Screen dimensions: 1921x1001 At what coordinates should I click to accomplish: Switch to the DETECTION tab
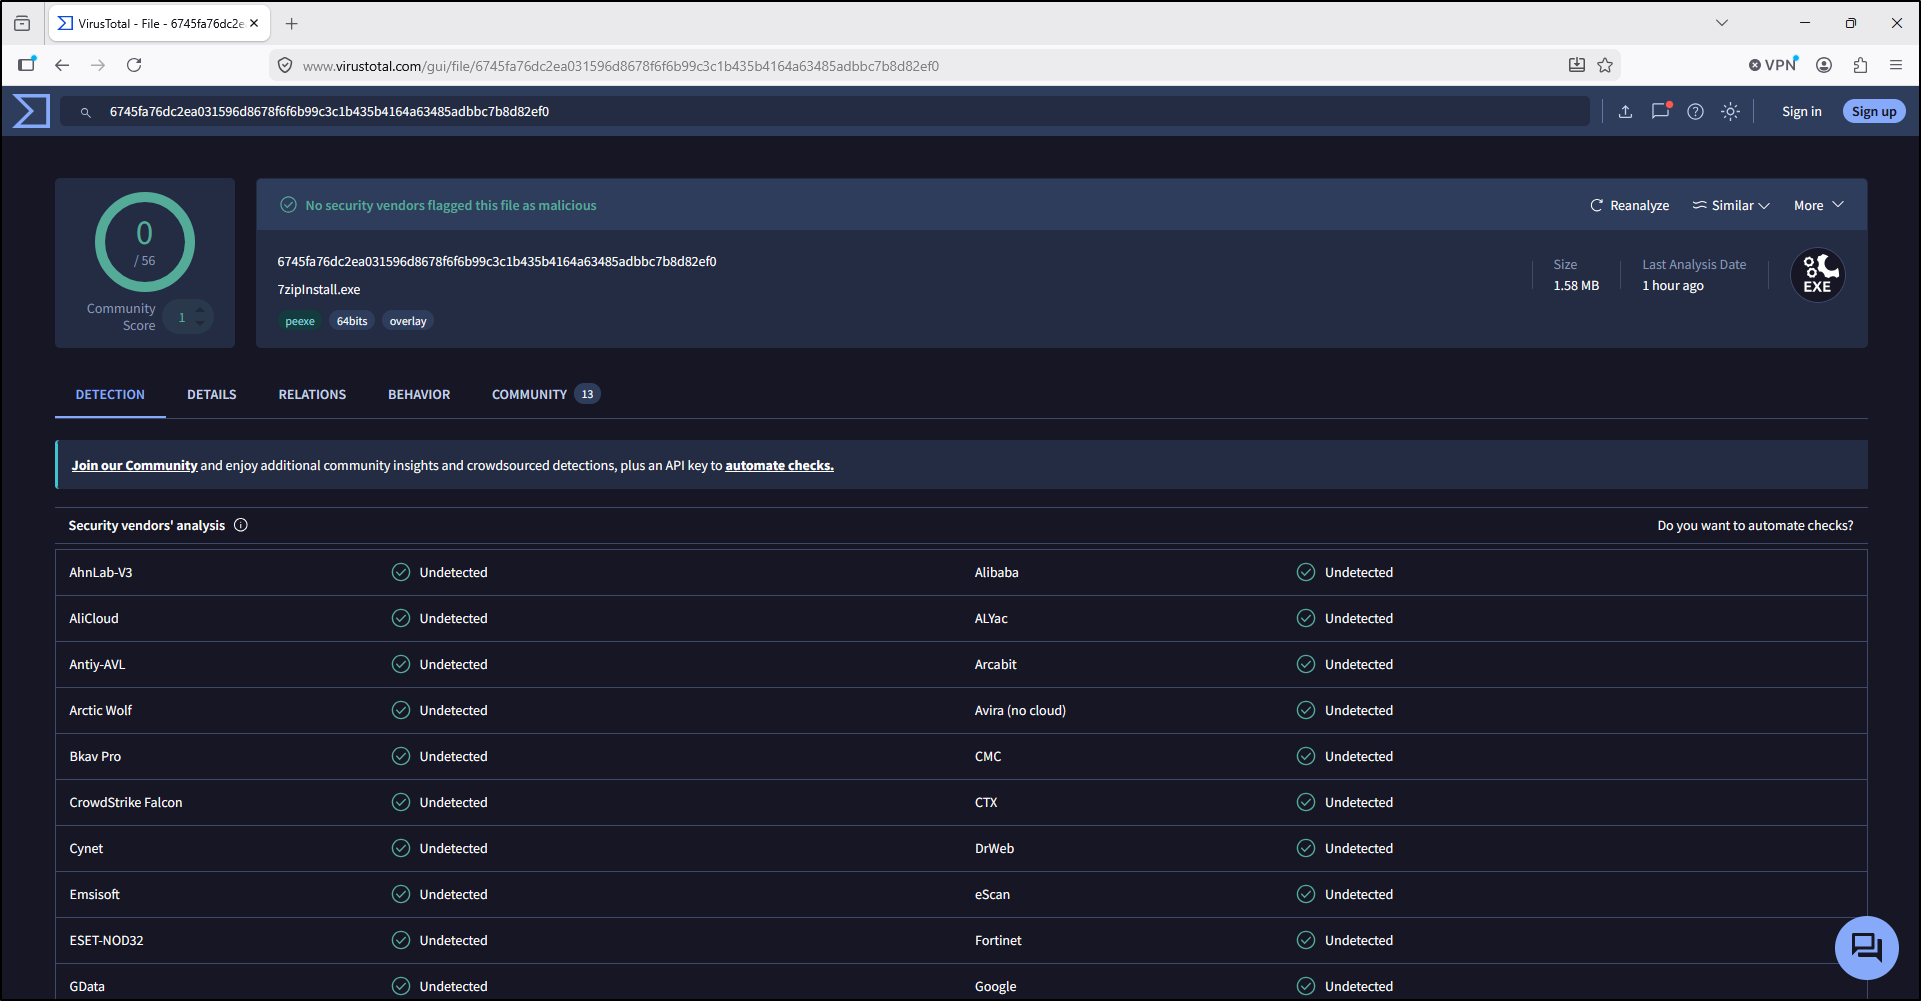[x=110, y=394]
